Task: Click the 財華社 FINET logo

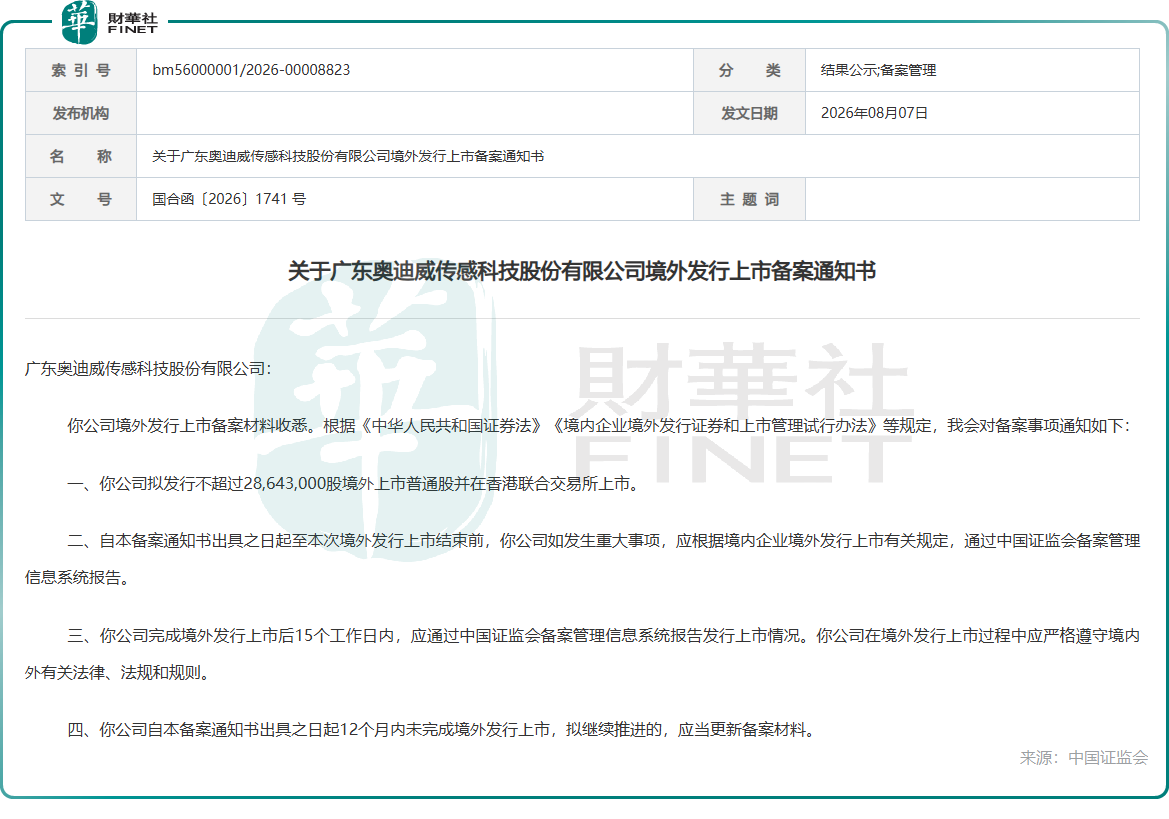Action: (110, 22)
